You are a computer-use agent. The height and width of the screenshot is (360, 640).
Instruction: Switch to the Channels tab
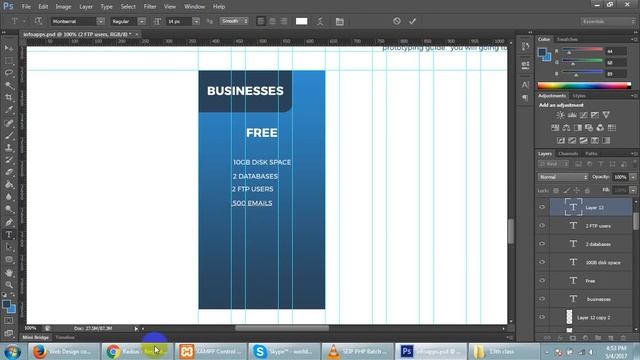pos(568,154)
